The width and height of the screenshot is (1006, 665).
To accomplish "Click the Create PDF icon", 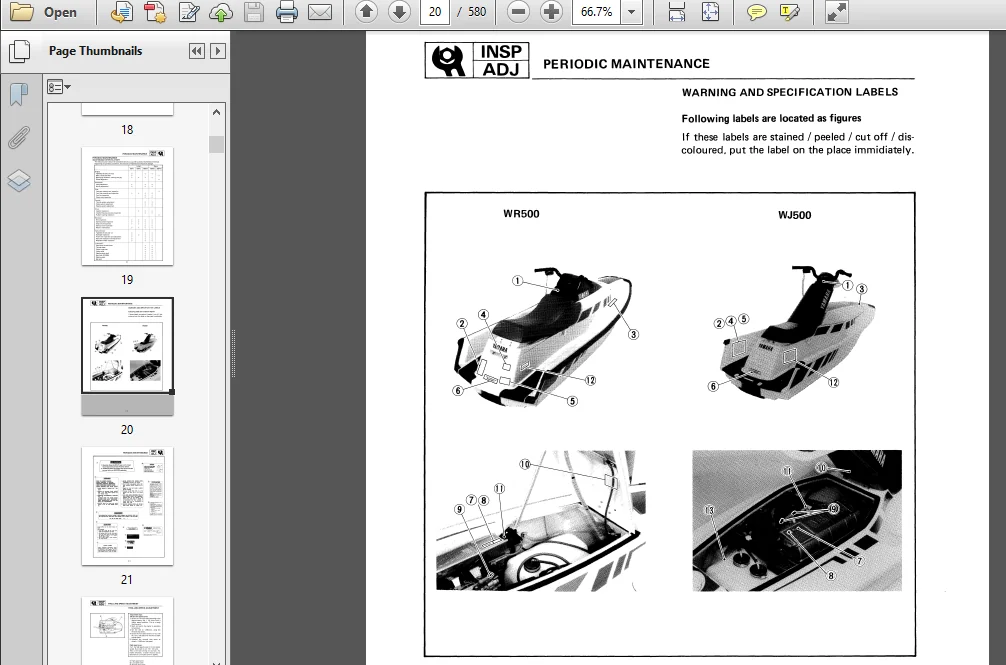I will pos(155,12).
